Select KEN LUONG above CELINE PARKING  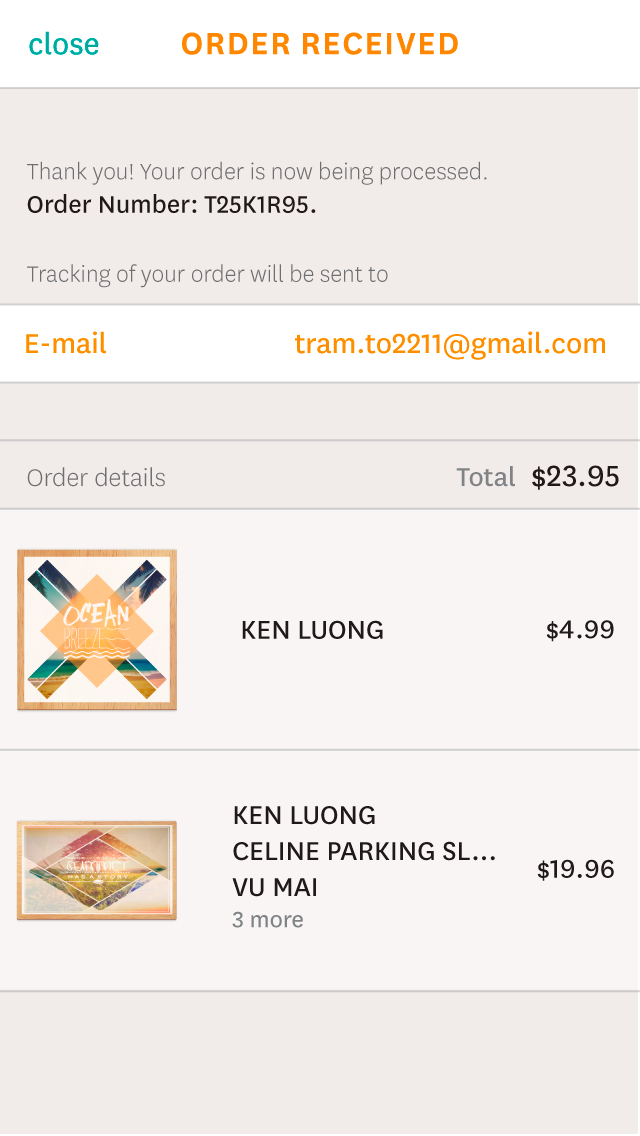click(x=304, y=815)
